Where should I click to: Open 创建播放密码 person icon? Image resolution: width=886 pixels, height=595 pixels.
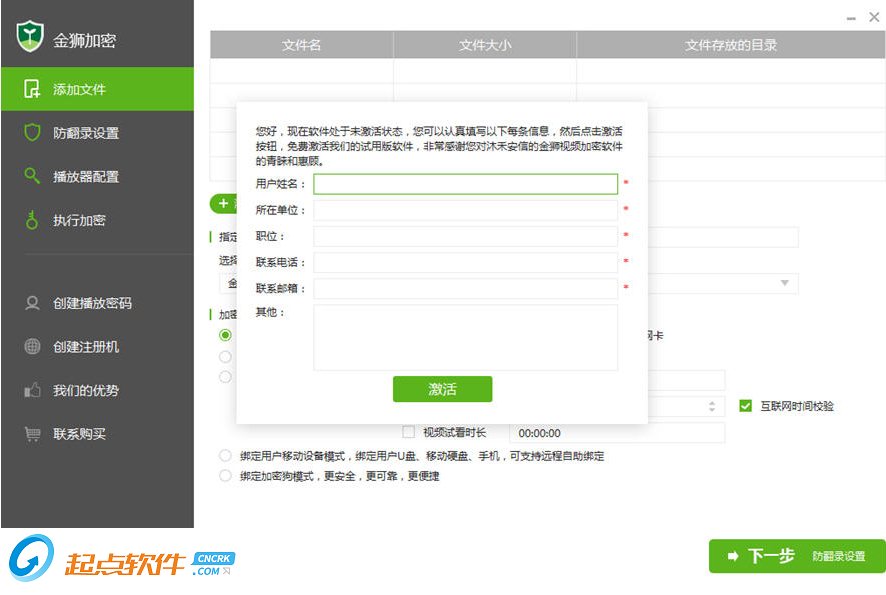[x=32, y=301]
